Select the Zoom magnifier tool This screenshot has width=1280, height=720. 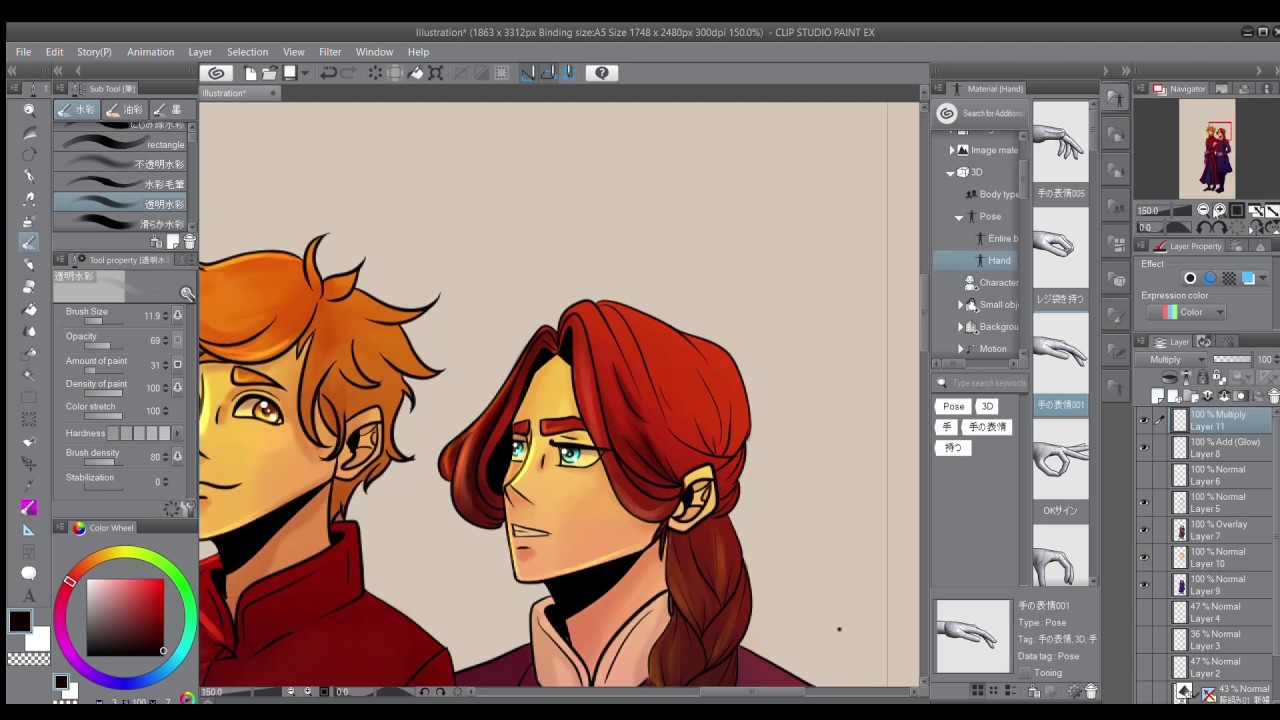tap(29, 110)
